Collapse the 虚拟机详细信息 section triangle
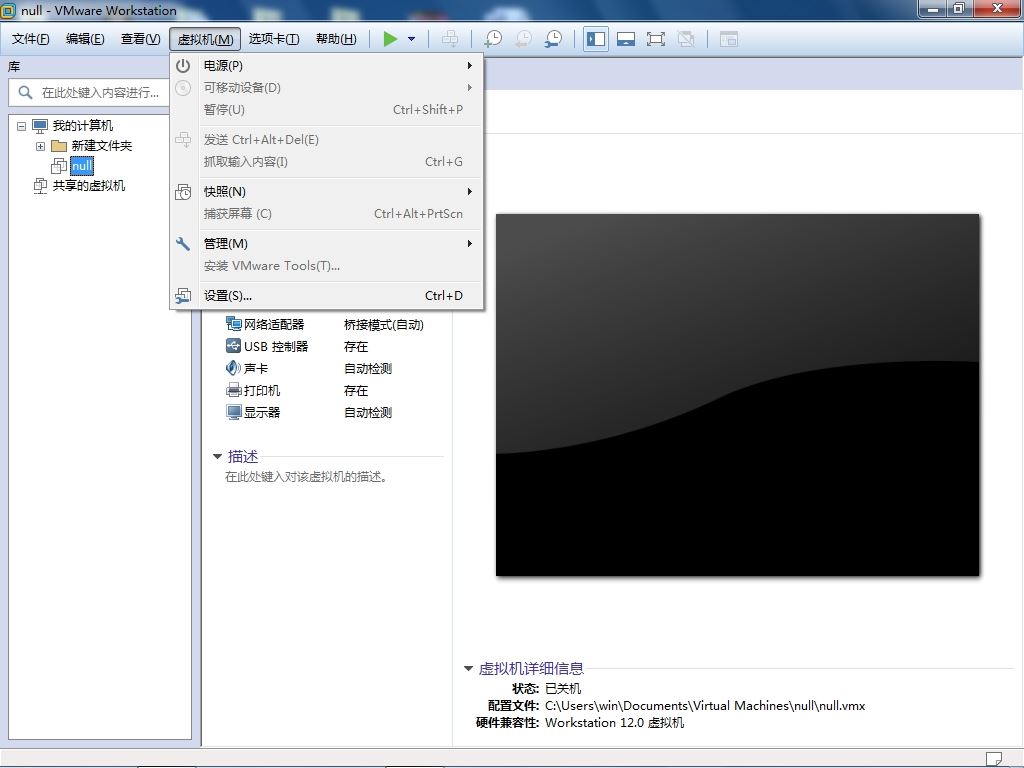Image resolution: width=1024 pixels, height=768 pixels. click(468, 668)
